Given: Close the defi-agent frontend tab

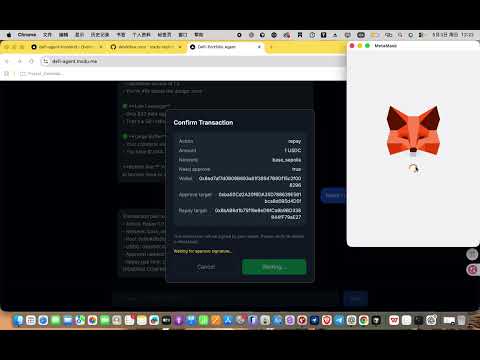Looking at the screenshot, I should tap(101, 47).
